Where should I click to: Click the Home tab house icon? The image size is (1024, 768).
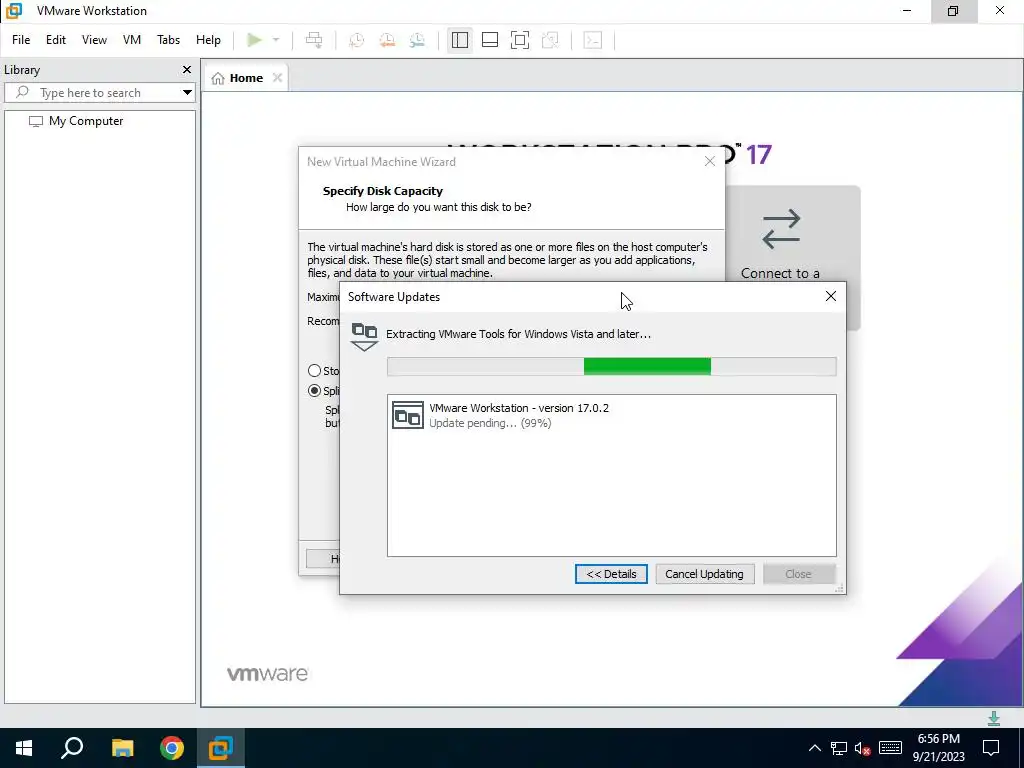coord(218,78)
